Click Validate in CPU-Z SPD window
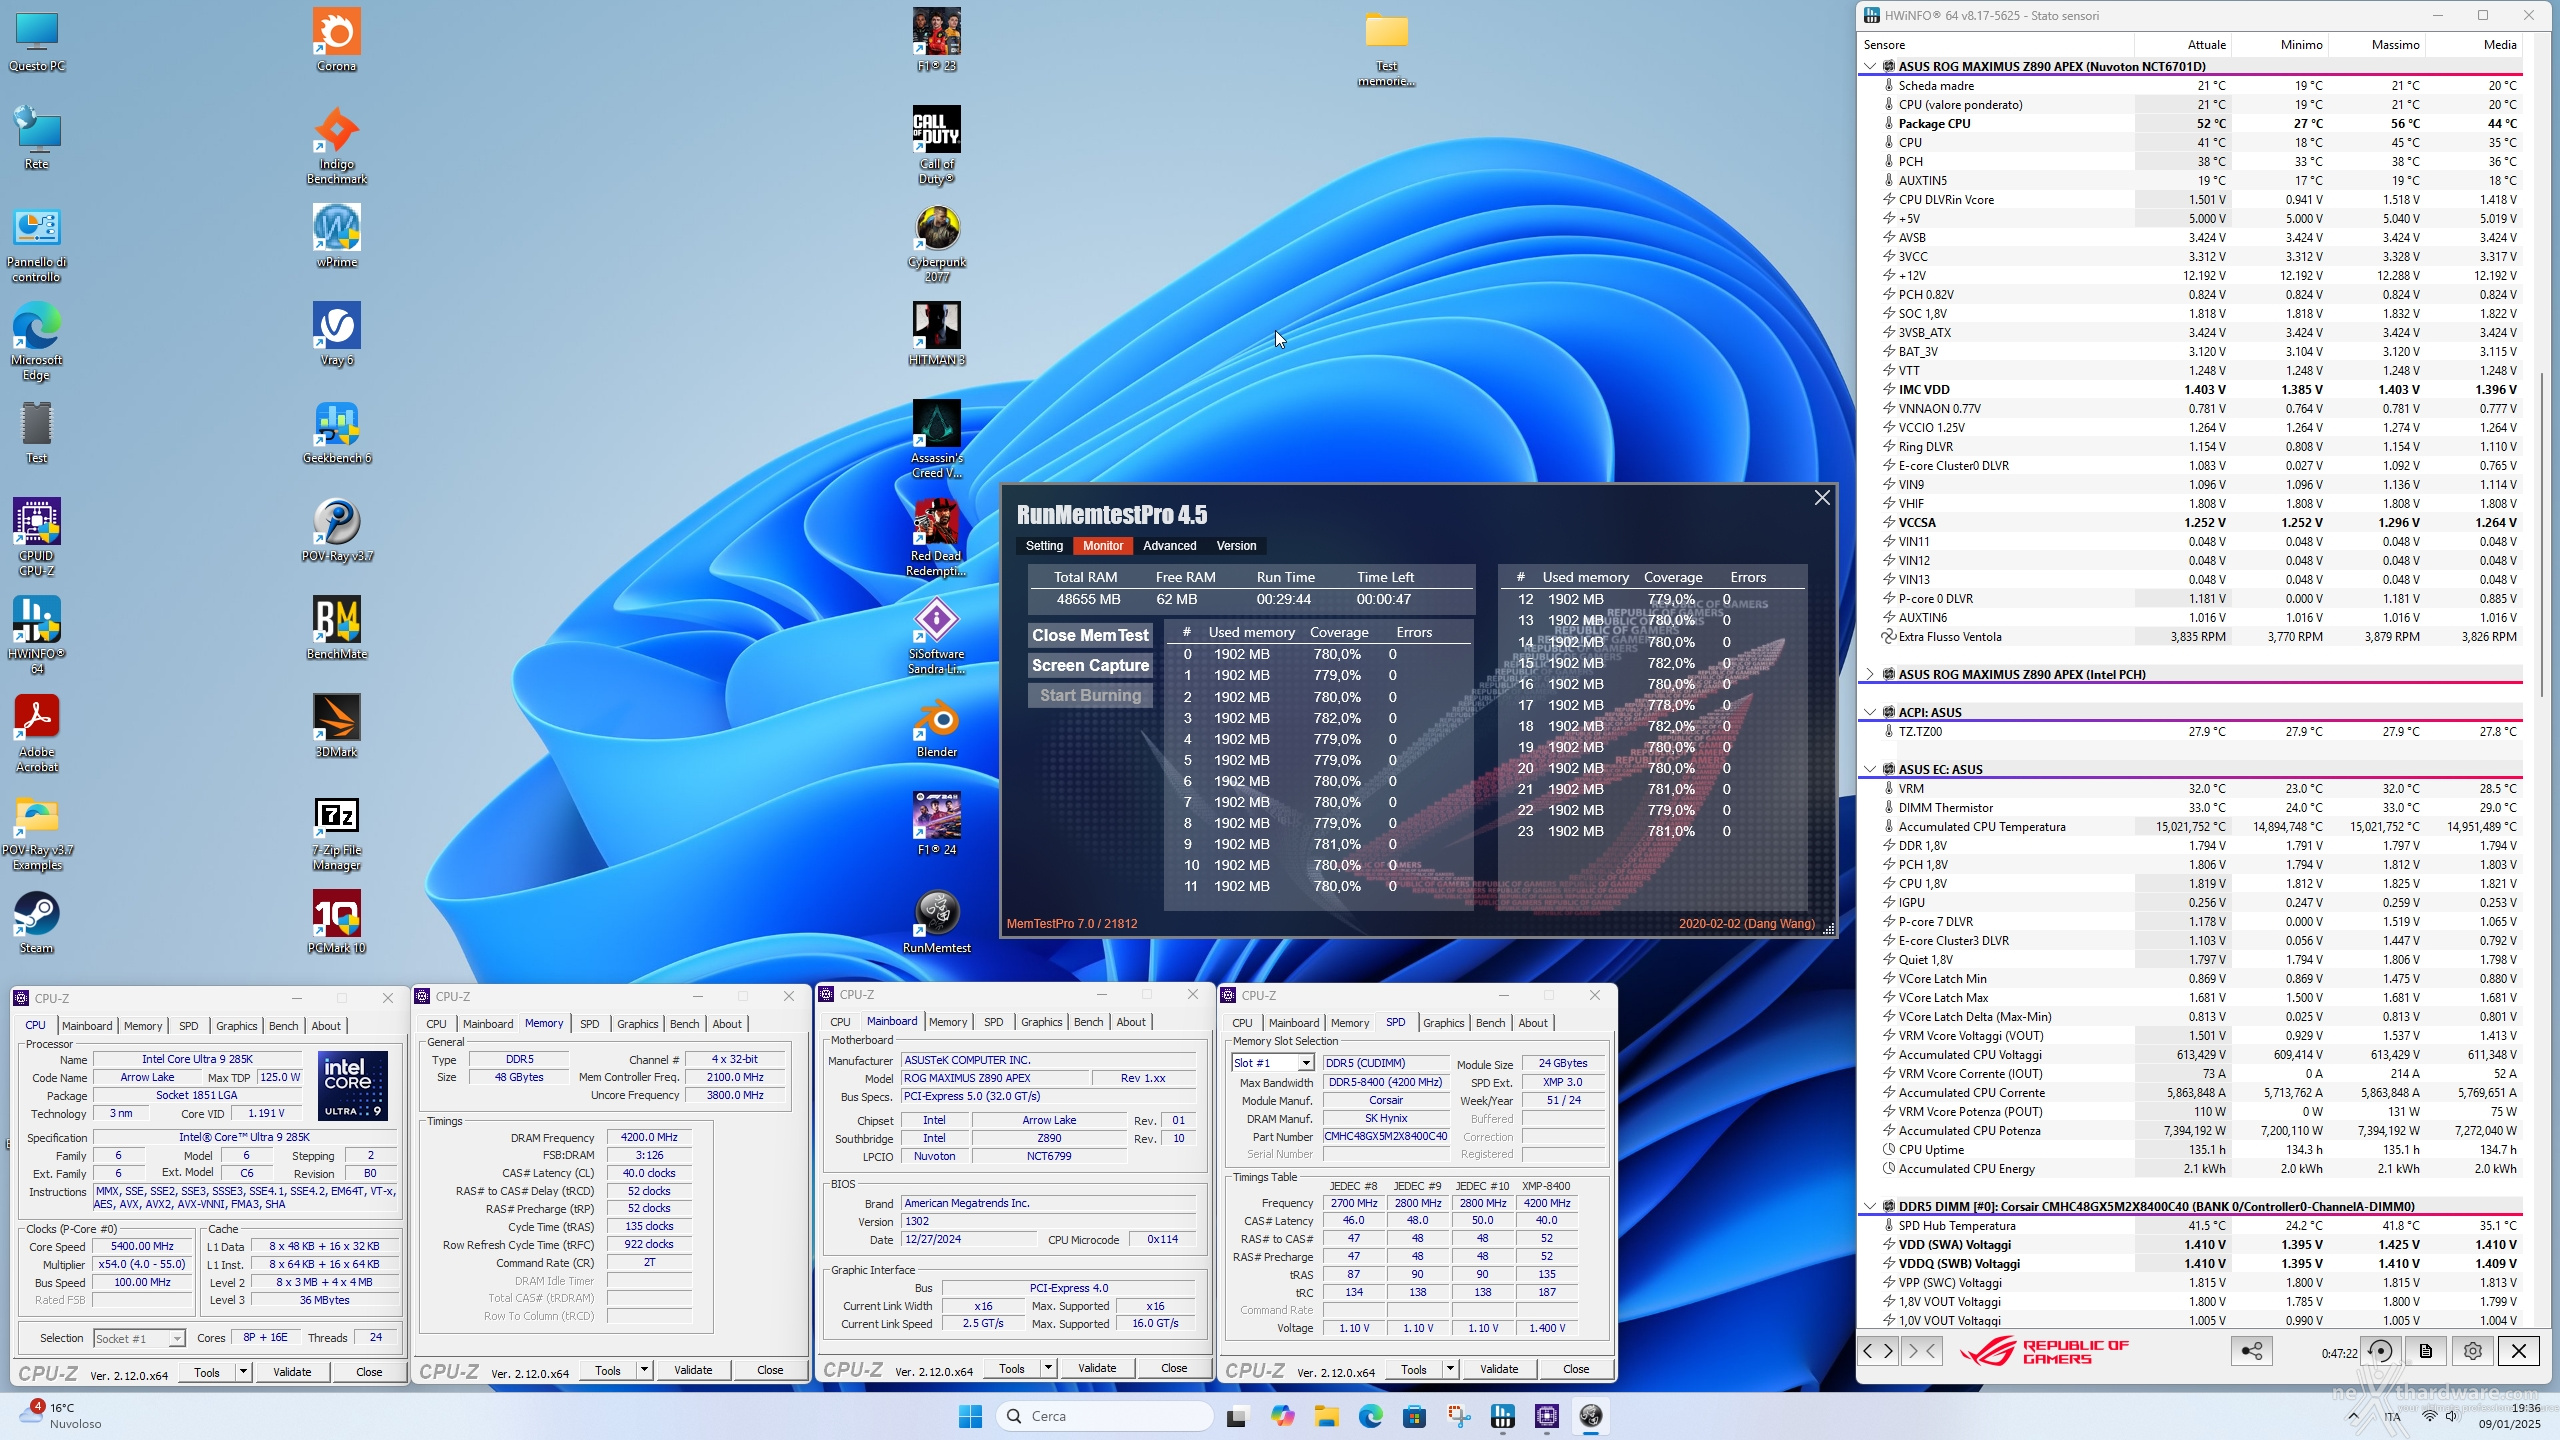The image size is (2560, 1440). [1499, 1369]
